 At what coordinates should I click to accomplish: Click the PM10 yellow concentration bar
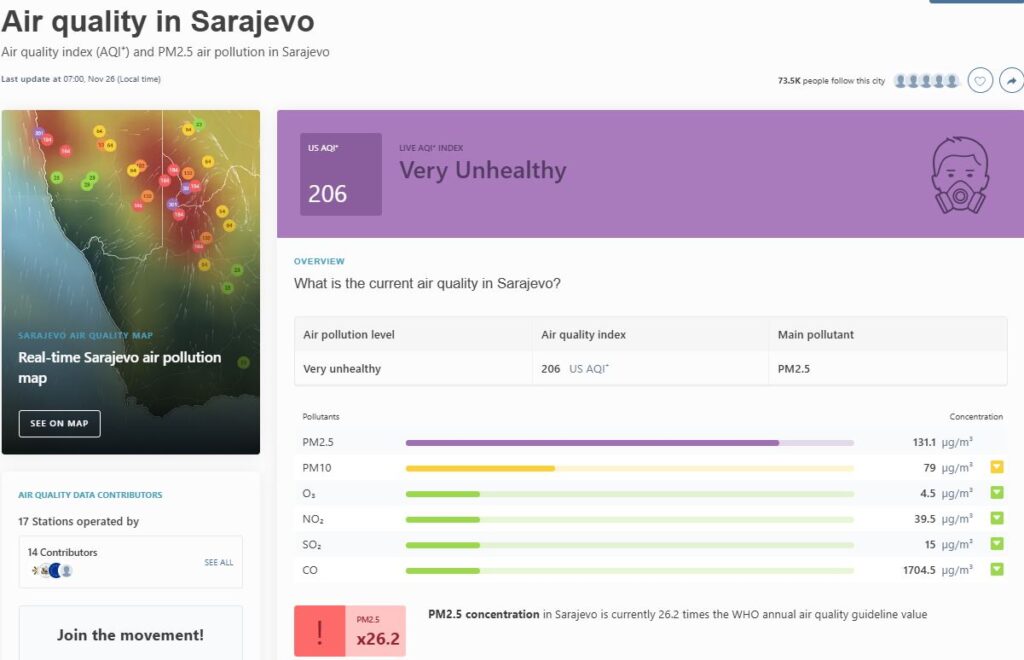[x=480, y=468]
